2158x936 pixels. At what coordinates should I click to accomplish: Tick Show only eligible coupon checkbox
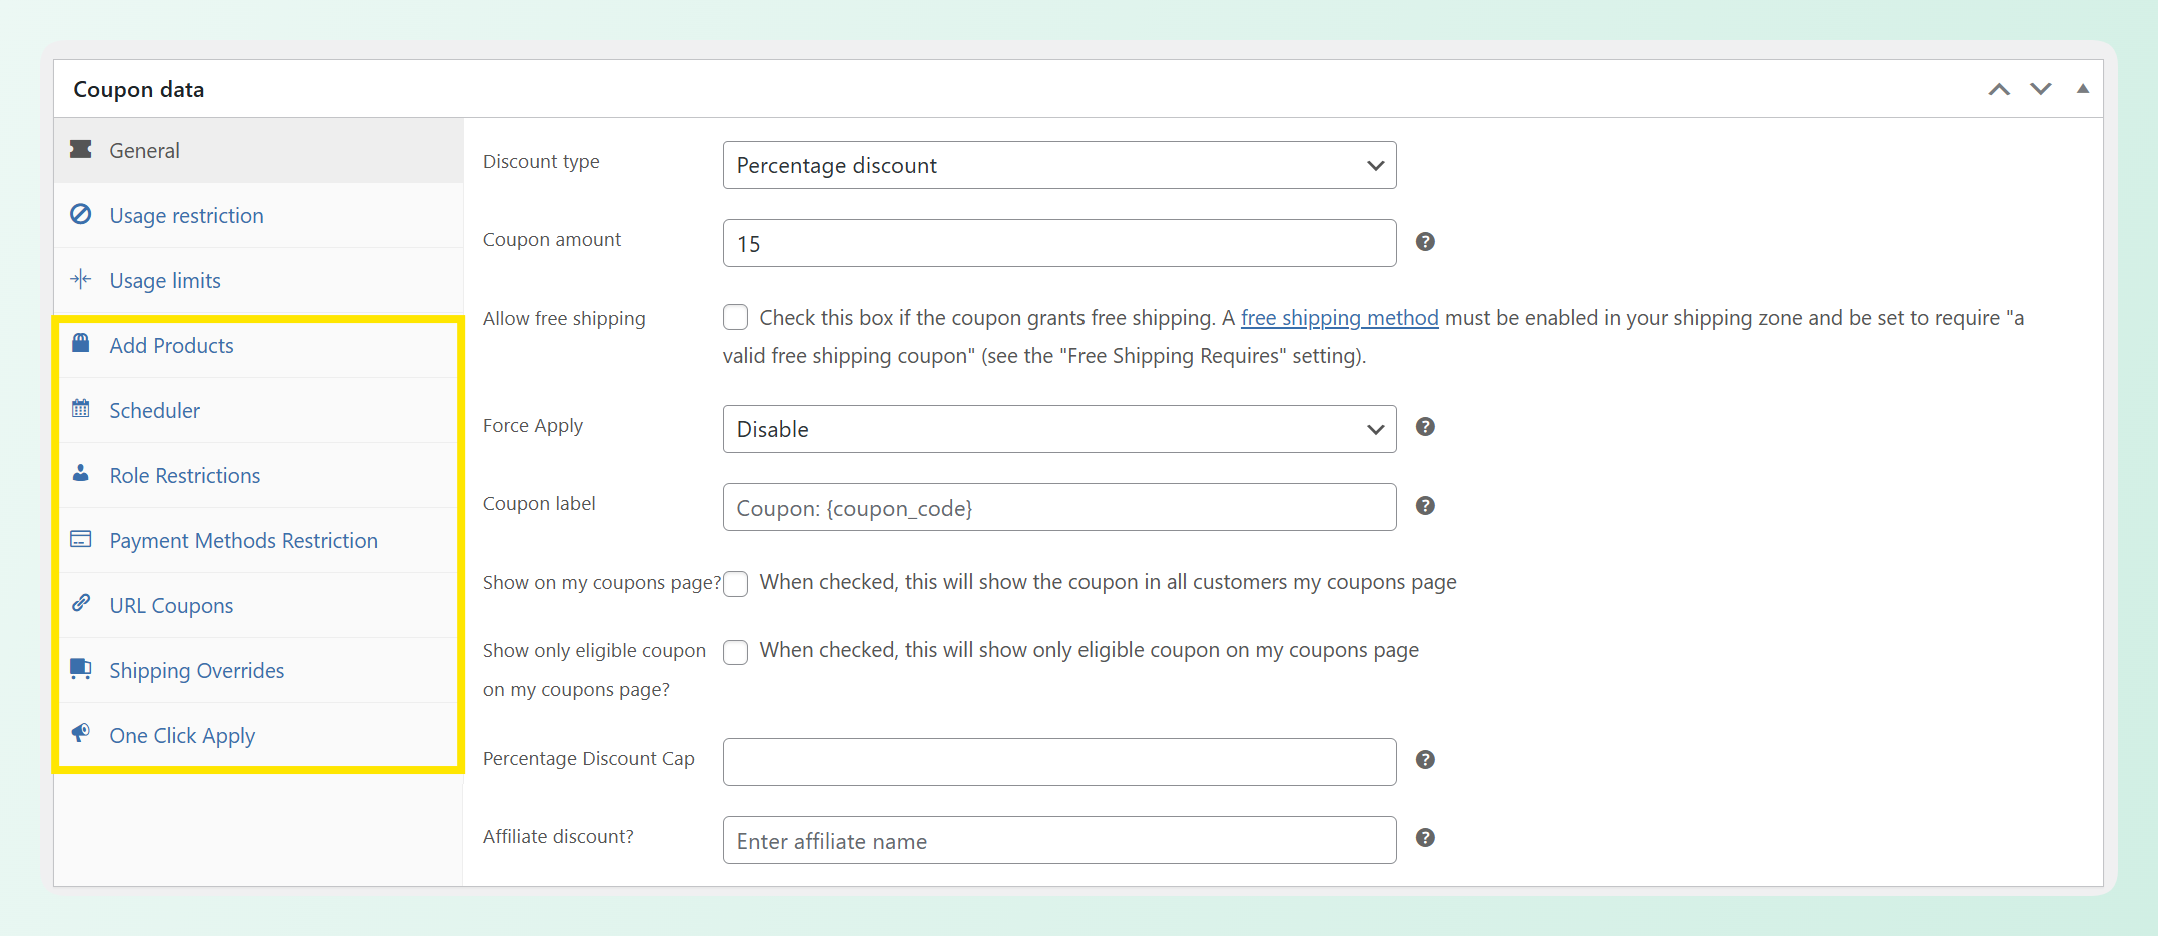click(735, 652)
